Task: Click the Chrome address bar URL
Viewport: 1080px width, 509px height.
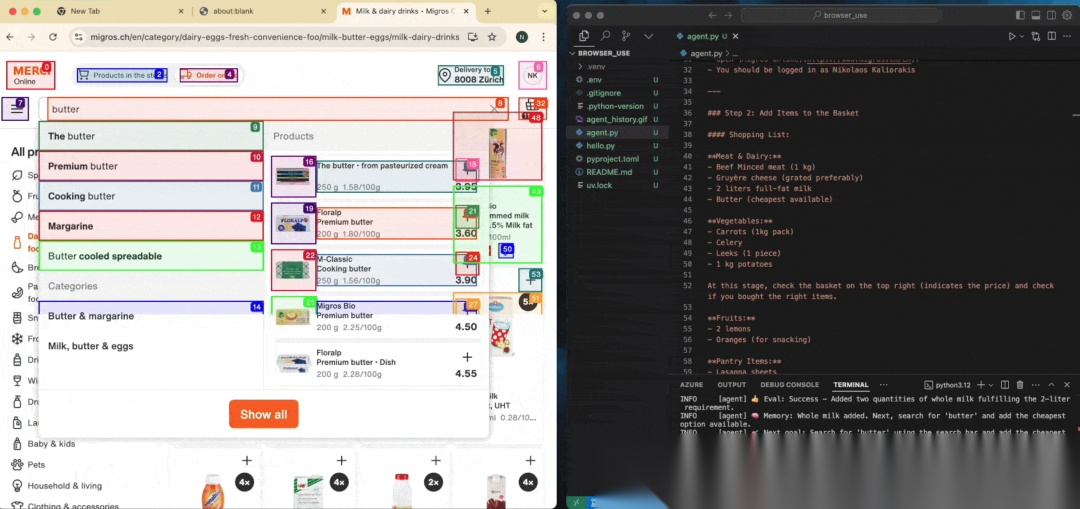Action: coord(276,37)
